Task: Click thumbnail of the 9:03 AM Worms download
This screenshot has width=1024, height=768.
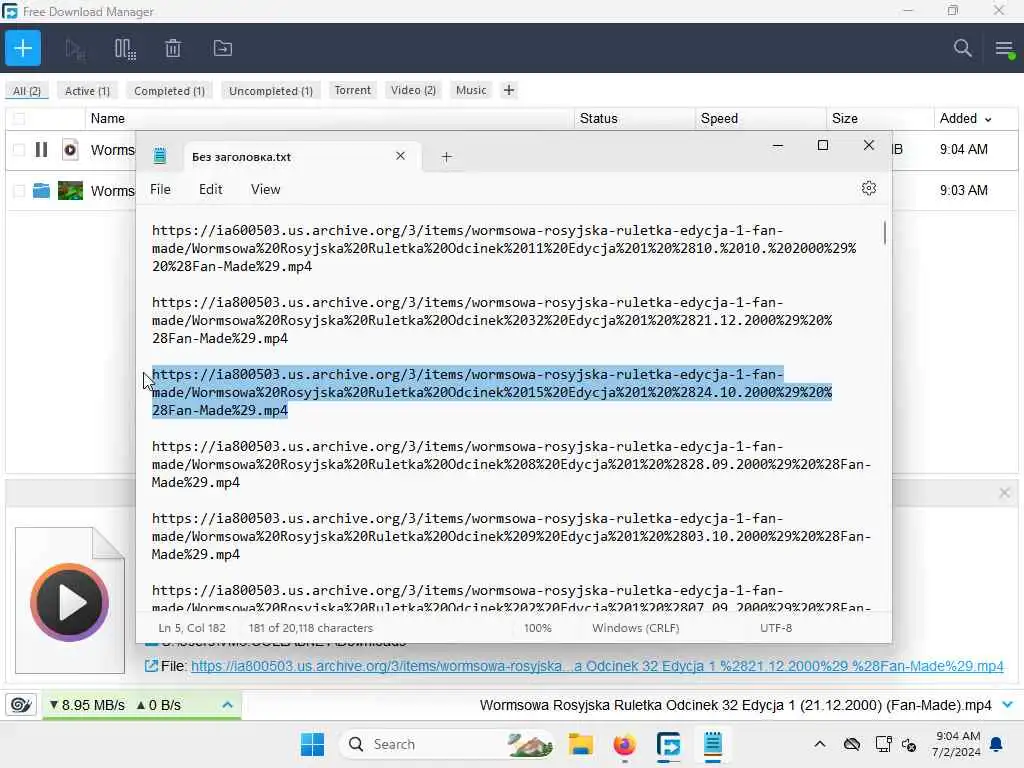Action: coord(71,190)
